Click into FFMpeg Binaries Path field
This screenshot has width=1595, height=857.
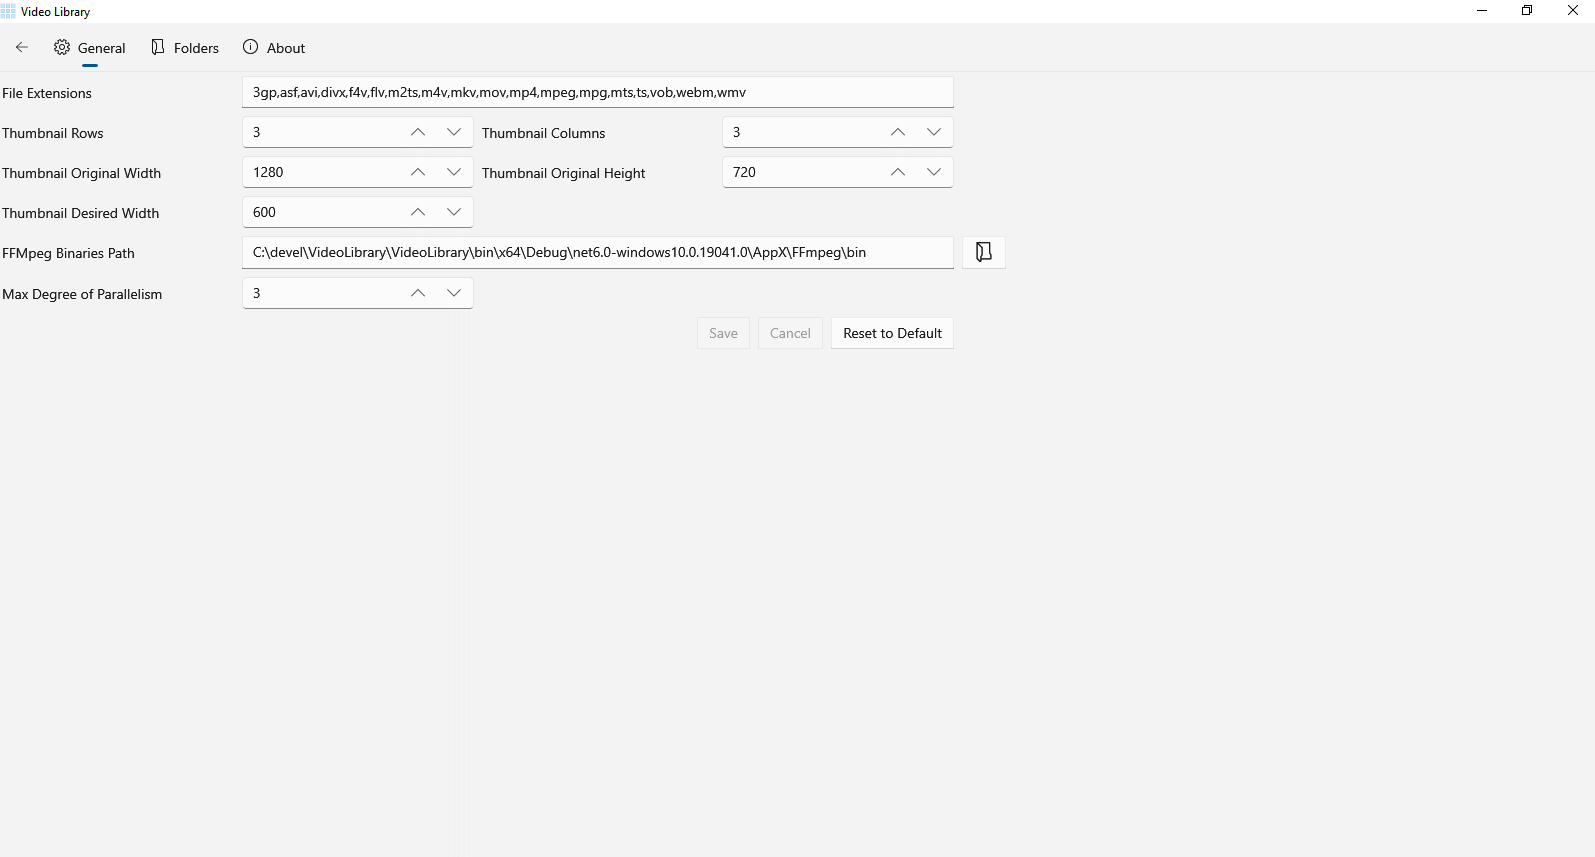click(x=598, y=252)
